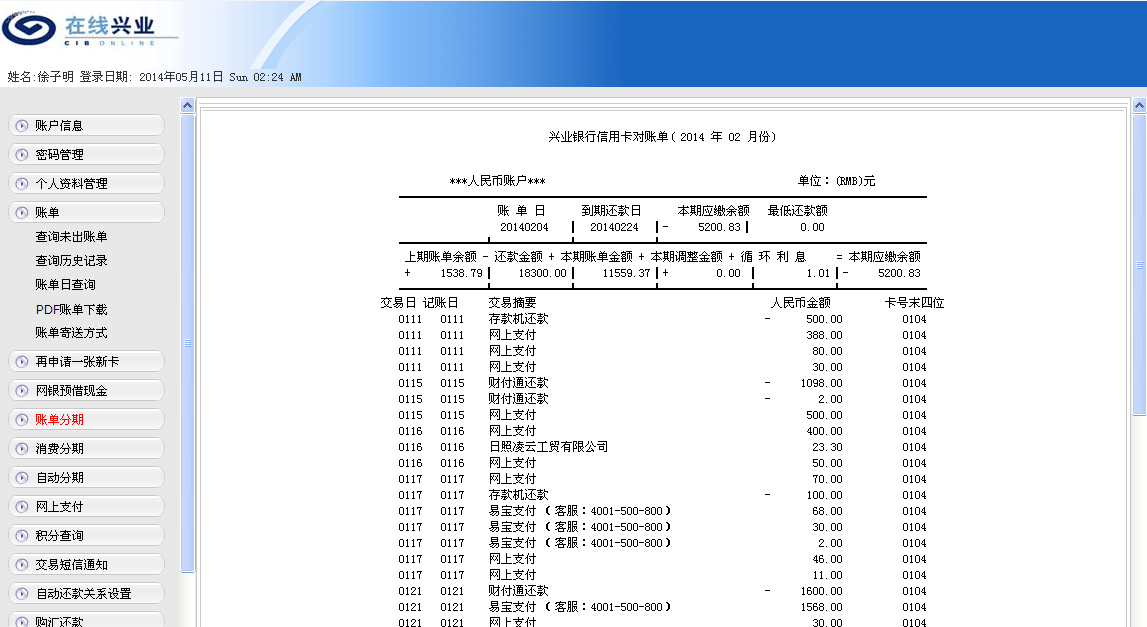Click the arrow icon beside 个人资料管理
Screen dimensions: 1147x627
[x=22, y=184]
